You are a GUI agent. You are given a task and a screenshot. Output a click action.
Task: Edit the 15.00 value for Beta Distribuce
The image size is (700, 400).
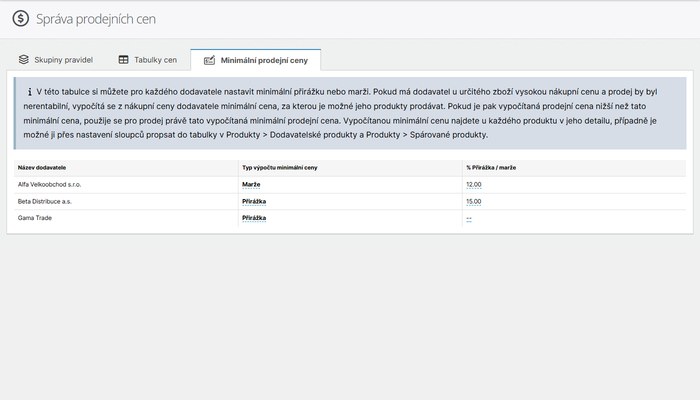click(x=474, y=201)
